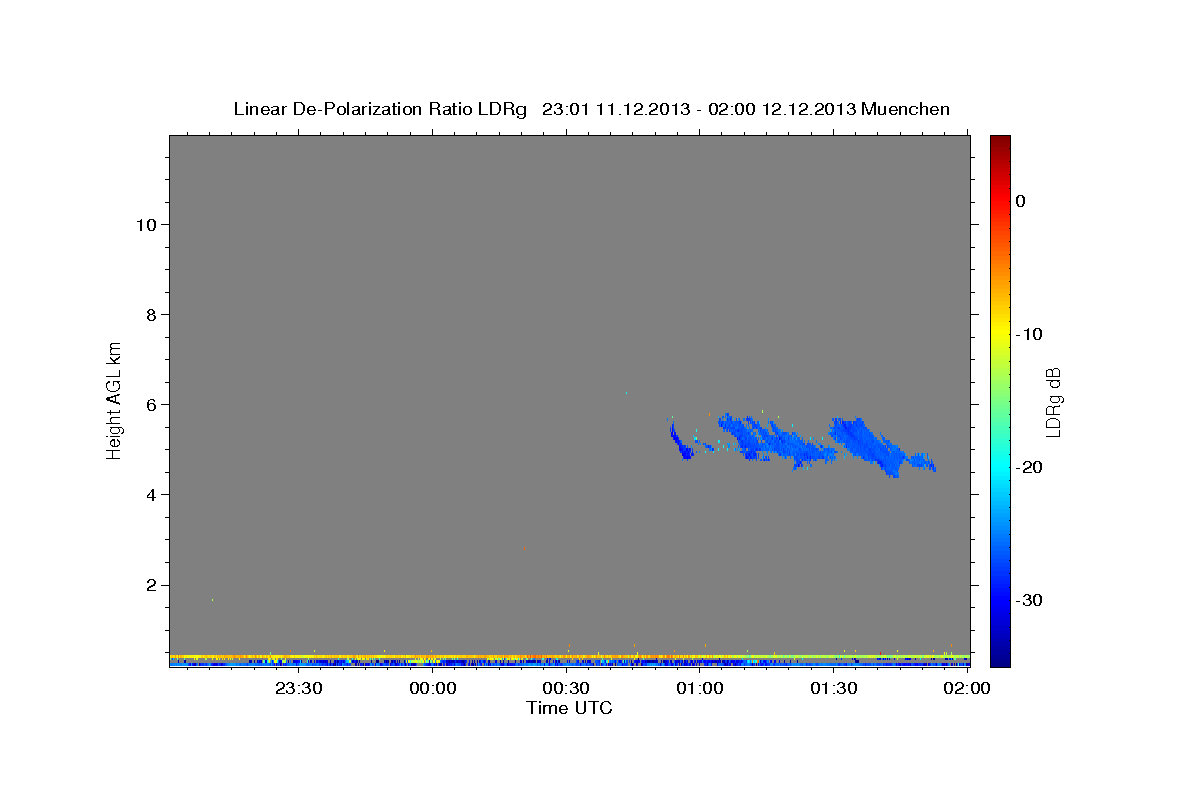This screenshot has height=800, width=1200.
Task: Click the Height AGL km axis label
Action: tap(115, 400)
